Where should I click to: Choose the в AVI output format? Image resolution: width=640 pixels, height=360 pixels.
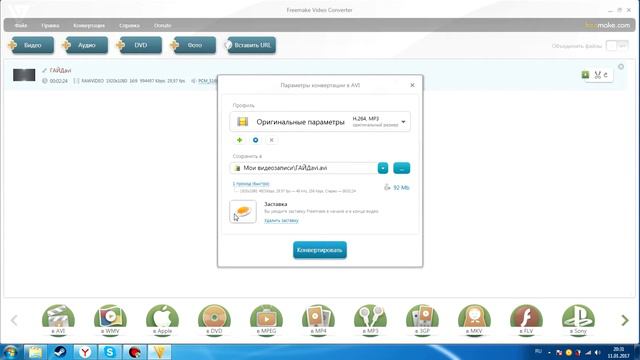click(x=58, y=320)
